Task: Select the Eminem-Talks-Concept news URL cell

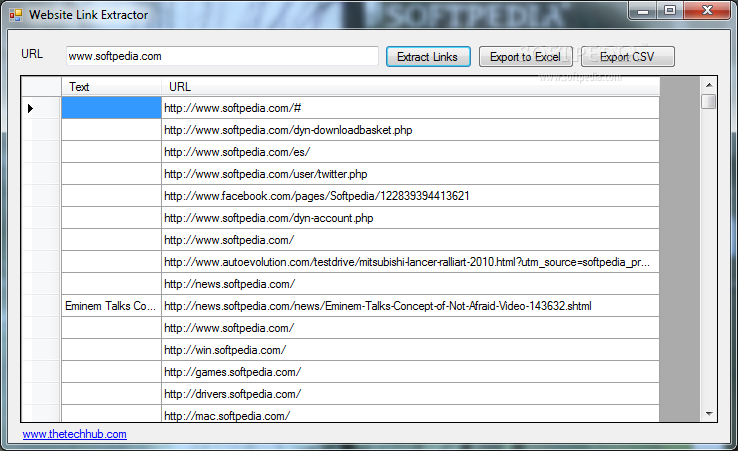Action: click(410, 306)
